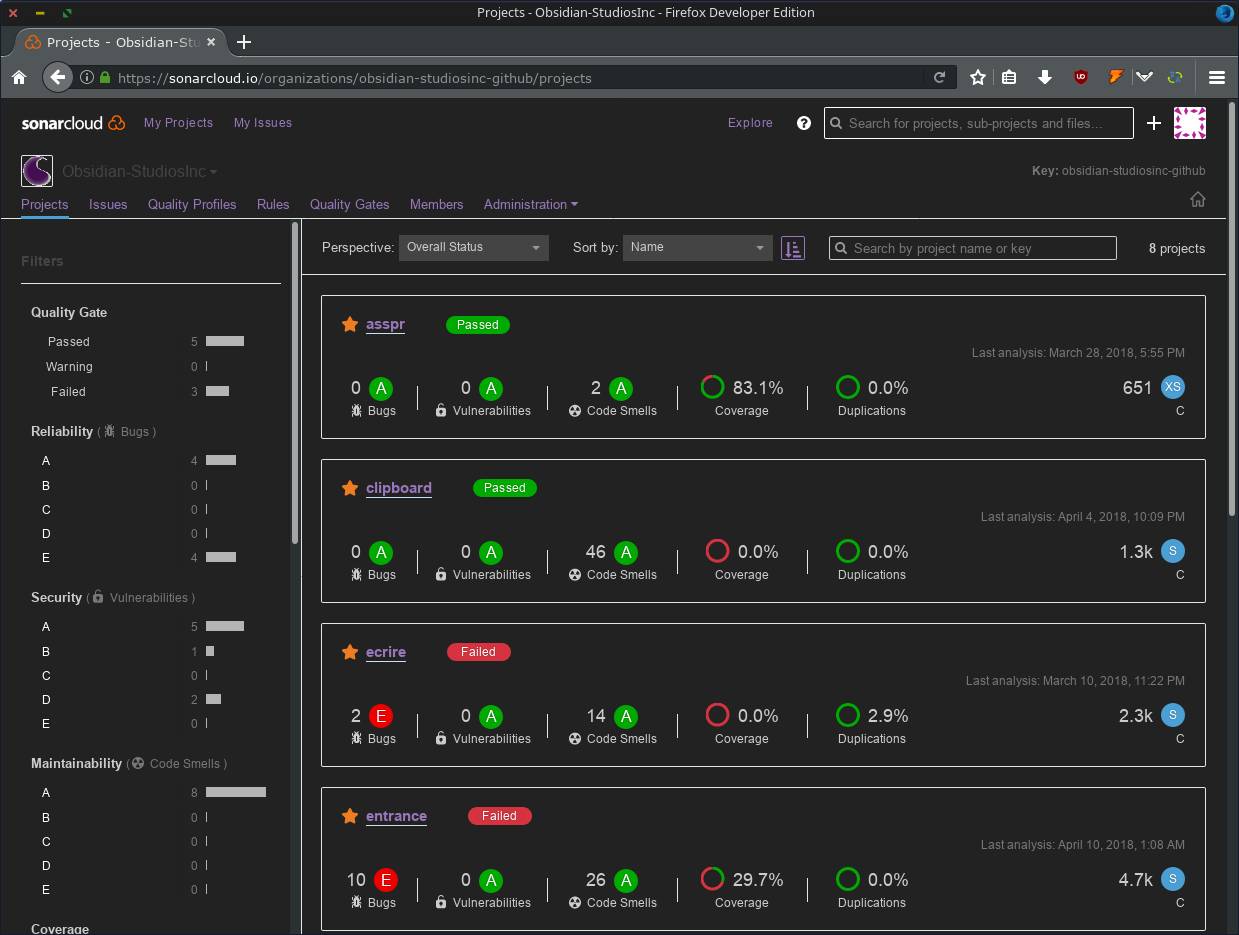Filter Maintainability by rating A
The height and width of the screenshot is (935, 1239).
(x=151, y=792)
